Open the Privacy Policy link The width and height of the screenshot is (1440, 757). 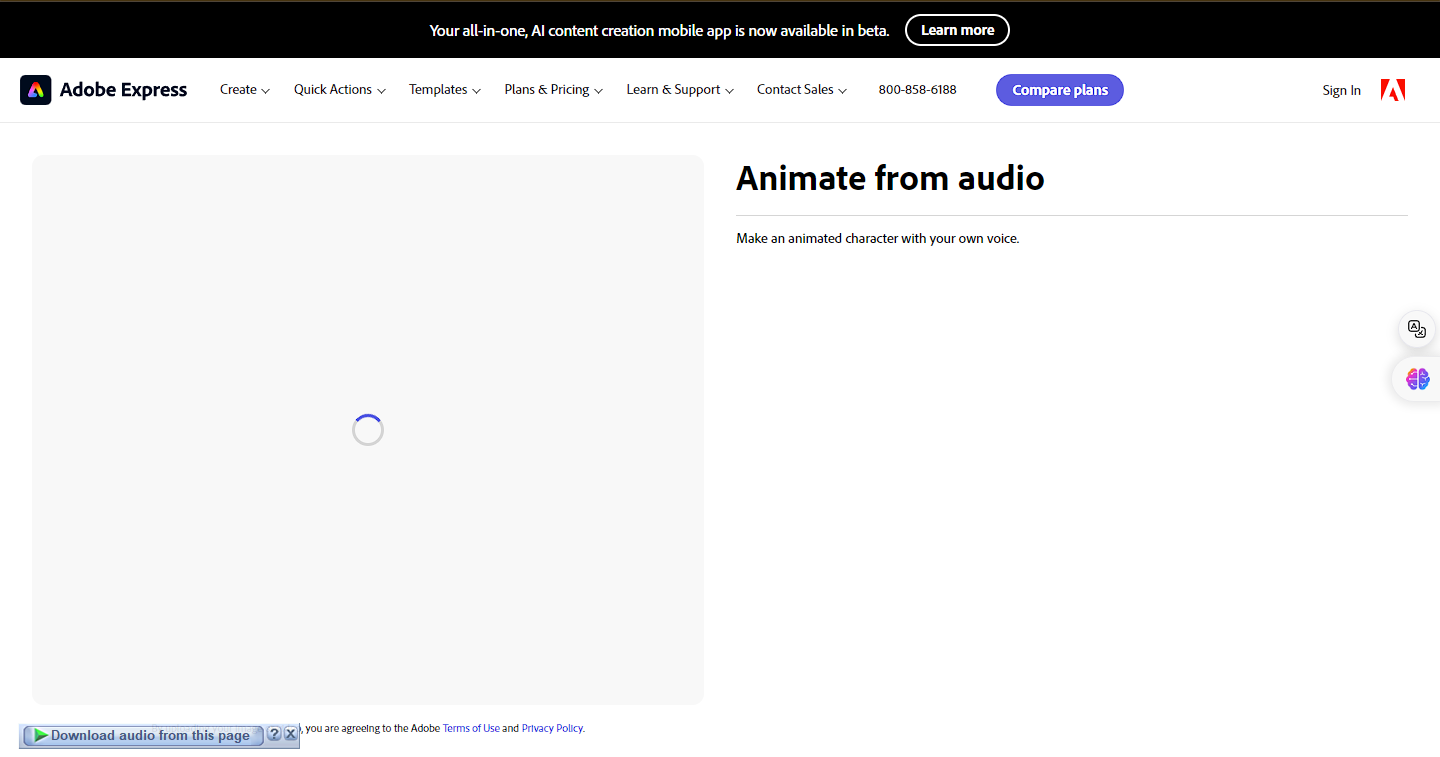click(551, 728)
